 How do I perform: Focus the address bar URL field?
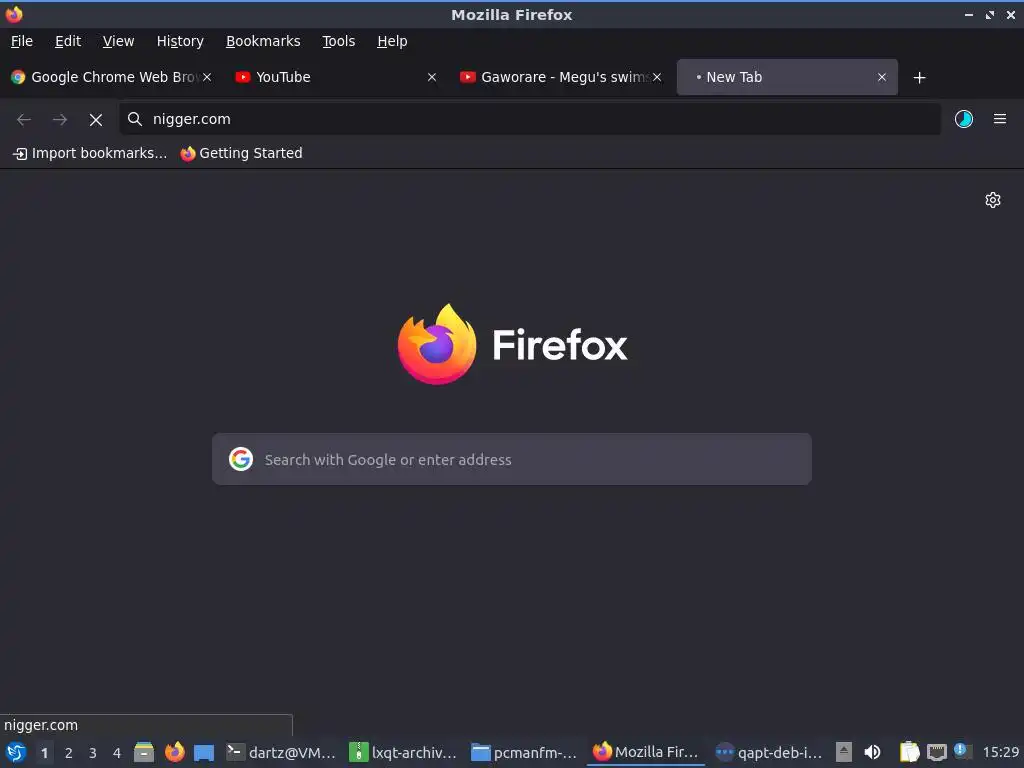coord(530,119)
